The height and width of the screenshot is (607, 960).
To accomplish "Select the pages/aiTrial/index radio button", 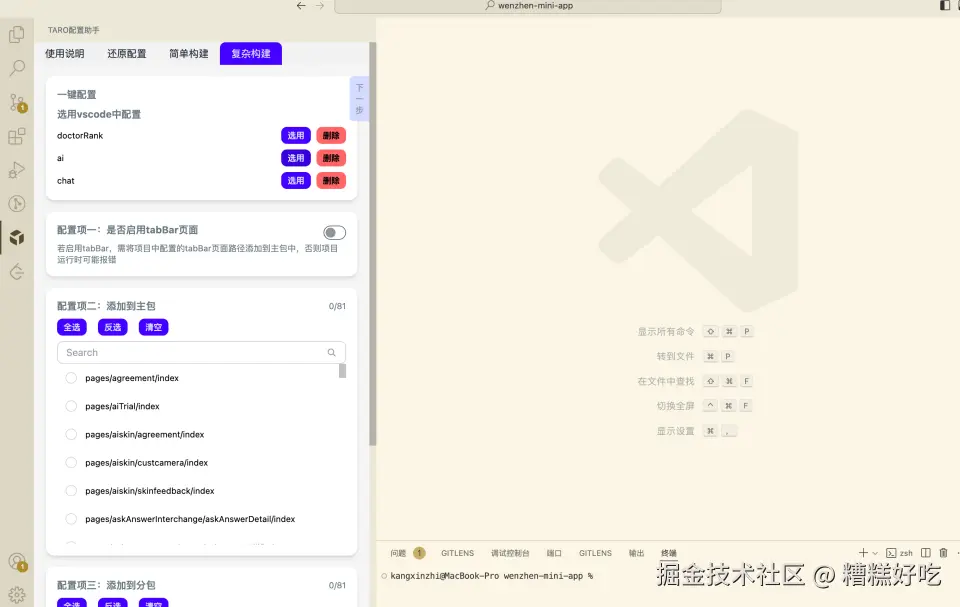I will point(71,406).
